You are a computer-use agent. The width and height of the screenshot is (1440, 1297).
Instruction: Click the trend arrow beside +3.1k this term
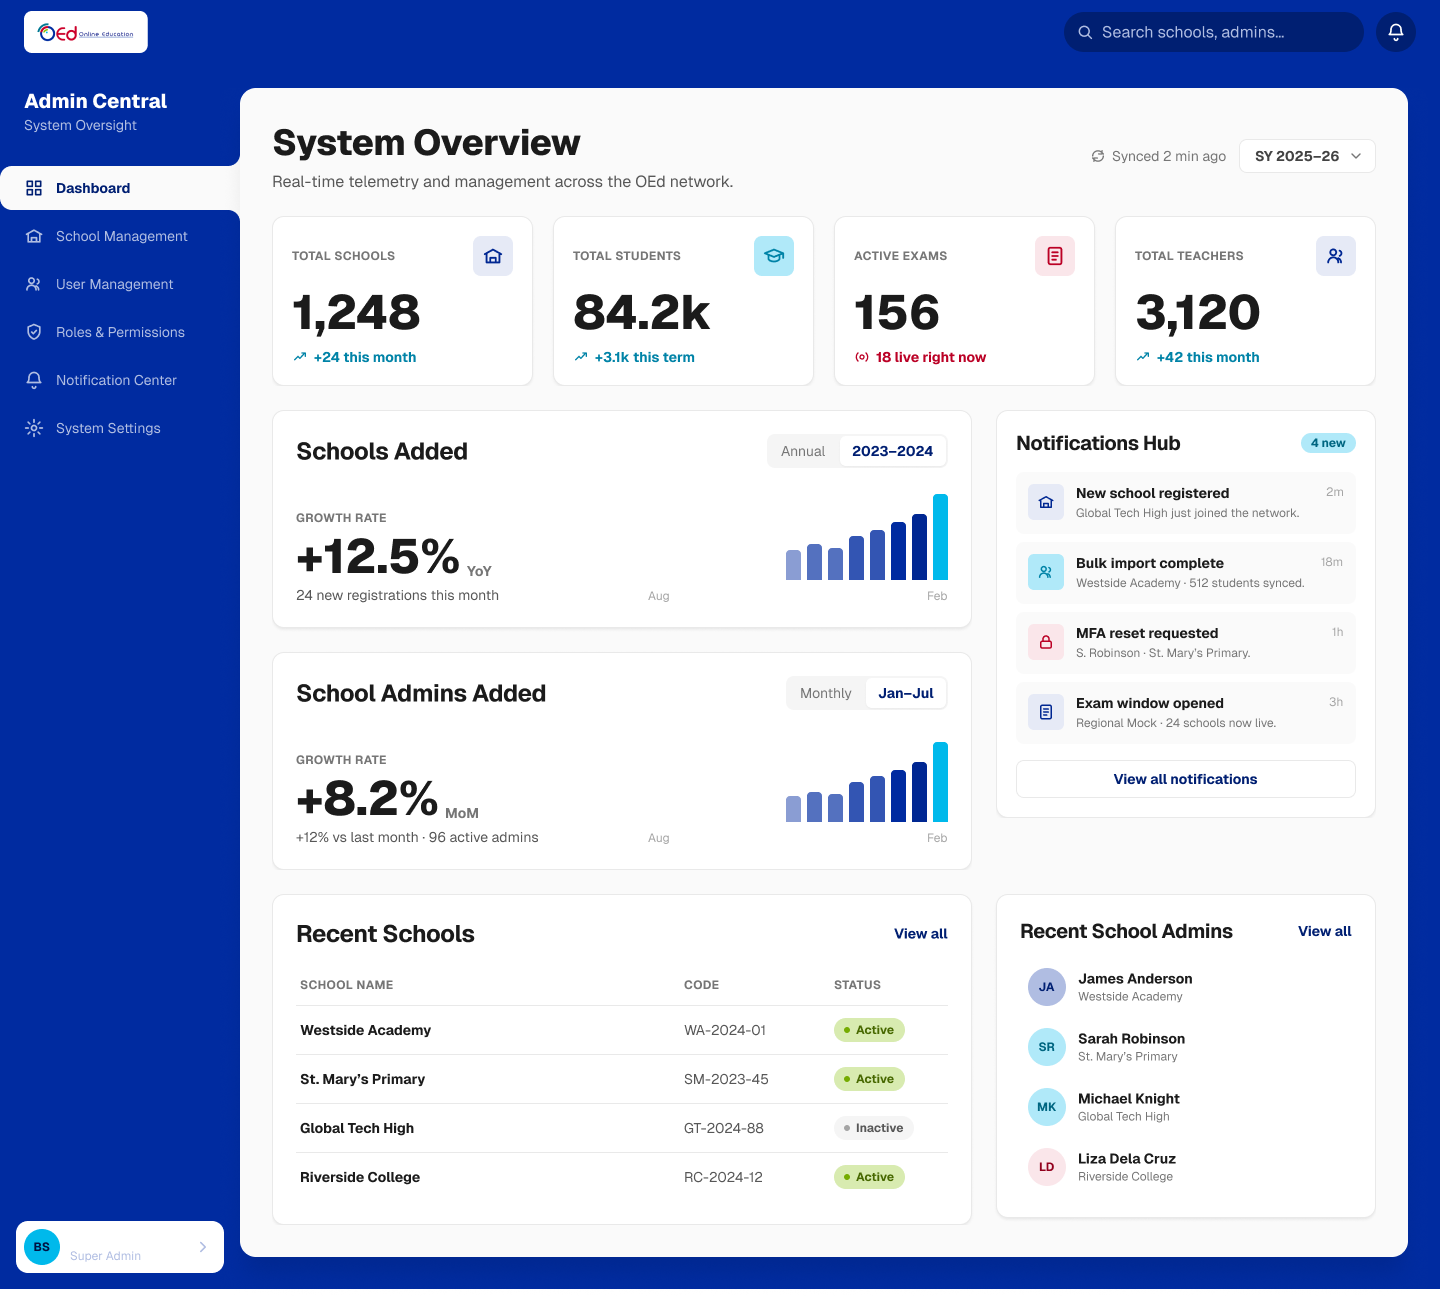pyautogui.click(x=581, y=357)
